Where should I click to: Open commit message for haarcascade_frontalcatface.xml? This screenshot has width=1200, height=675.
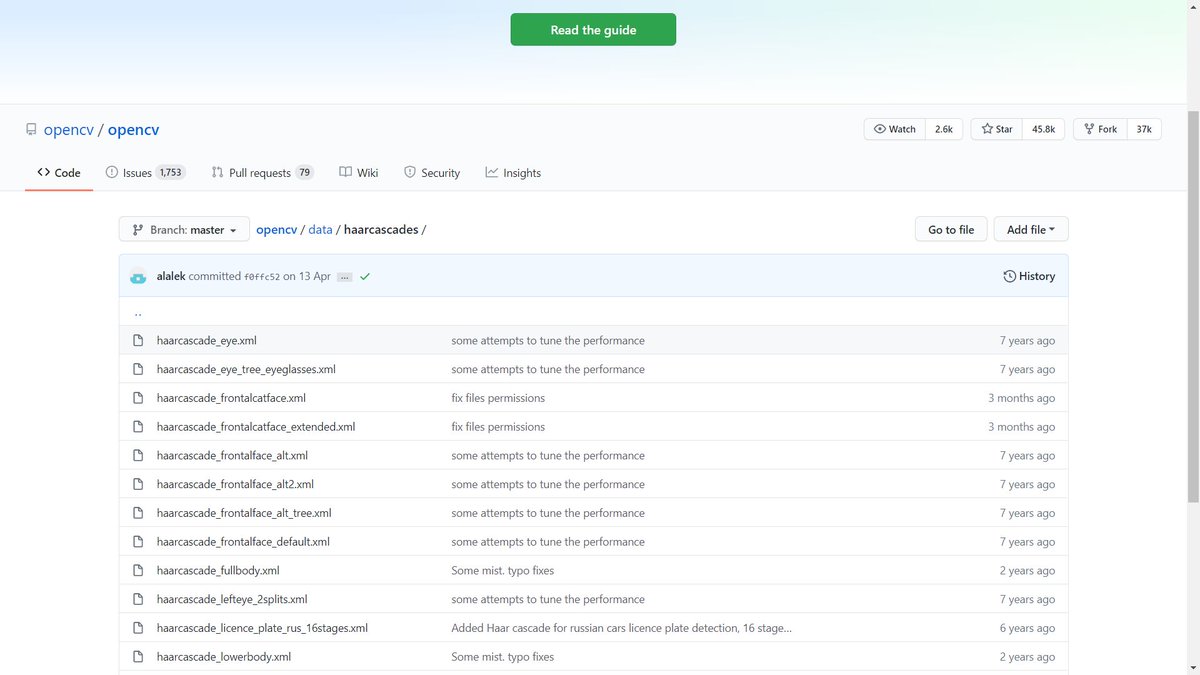tap(498, 398)
